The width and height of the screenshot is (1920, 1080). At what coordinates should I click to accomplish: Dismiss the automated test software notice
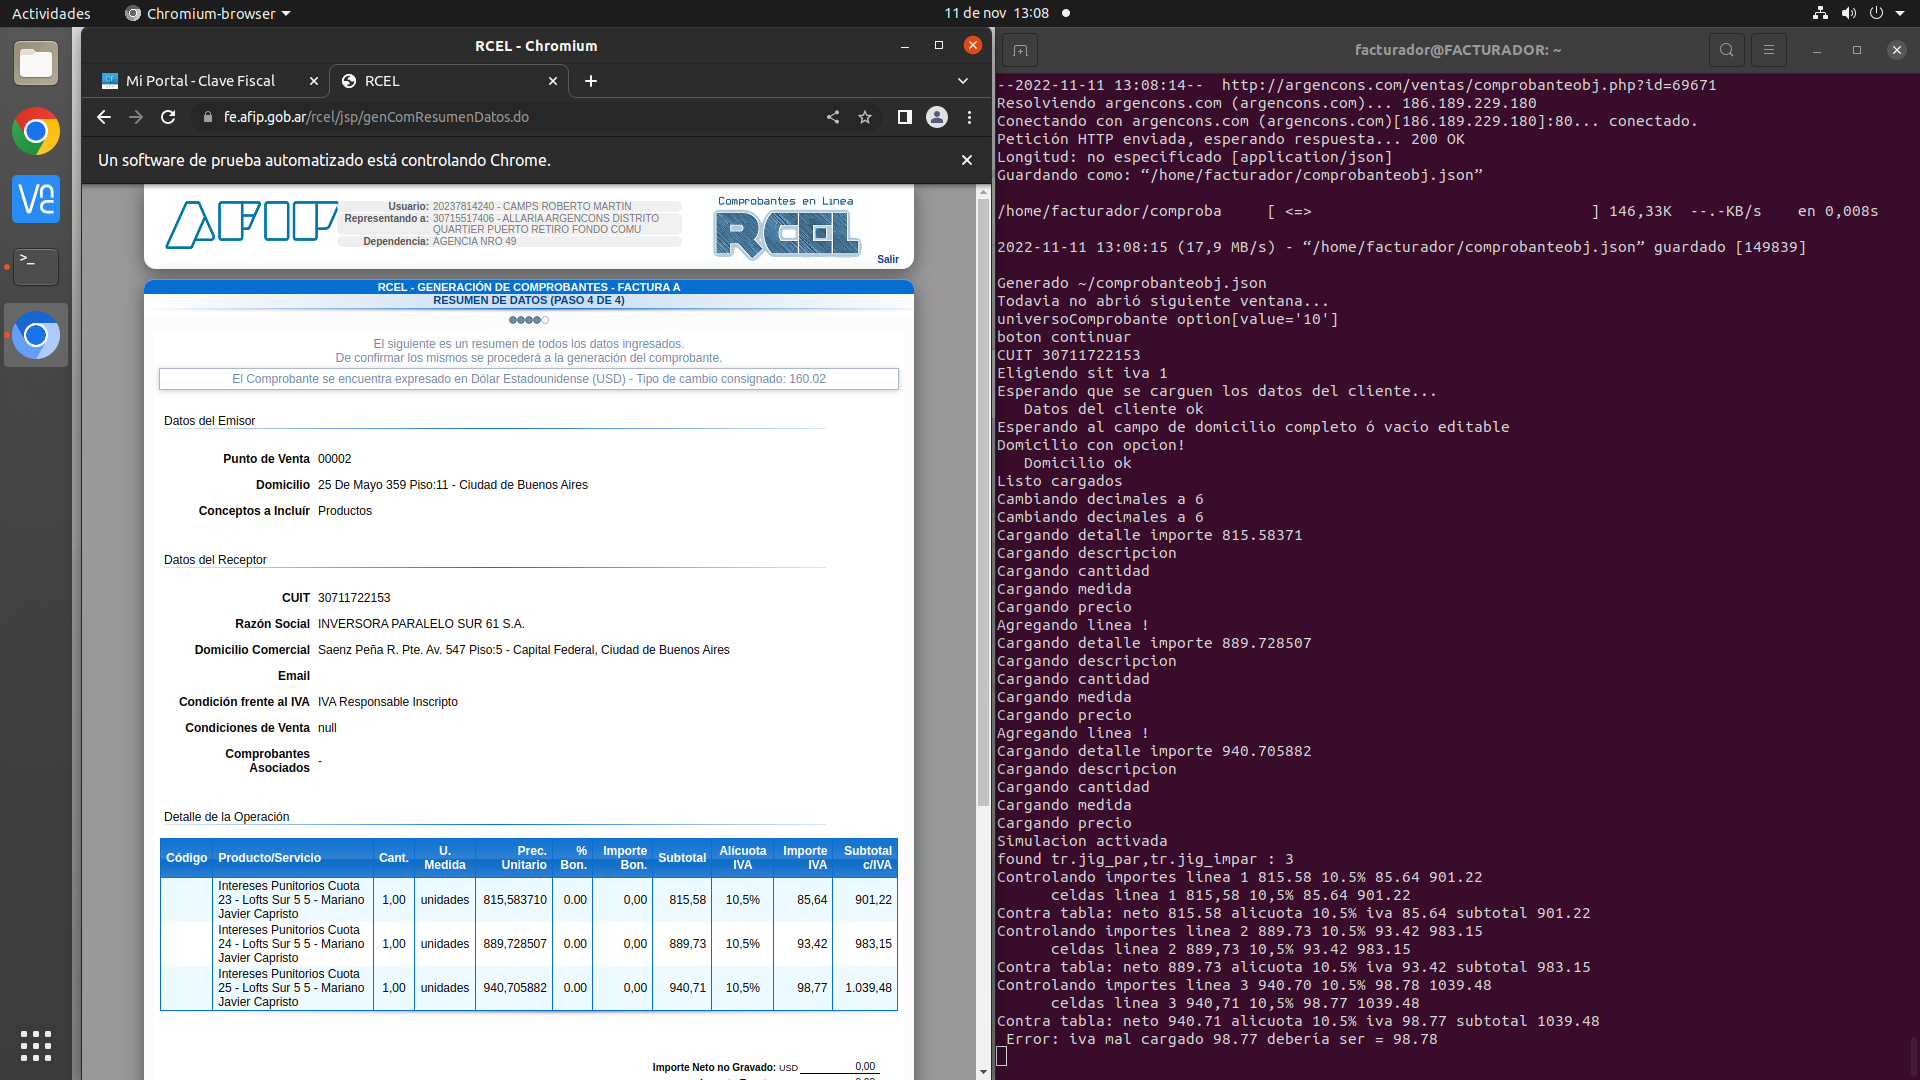coord(967,160)
